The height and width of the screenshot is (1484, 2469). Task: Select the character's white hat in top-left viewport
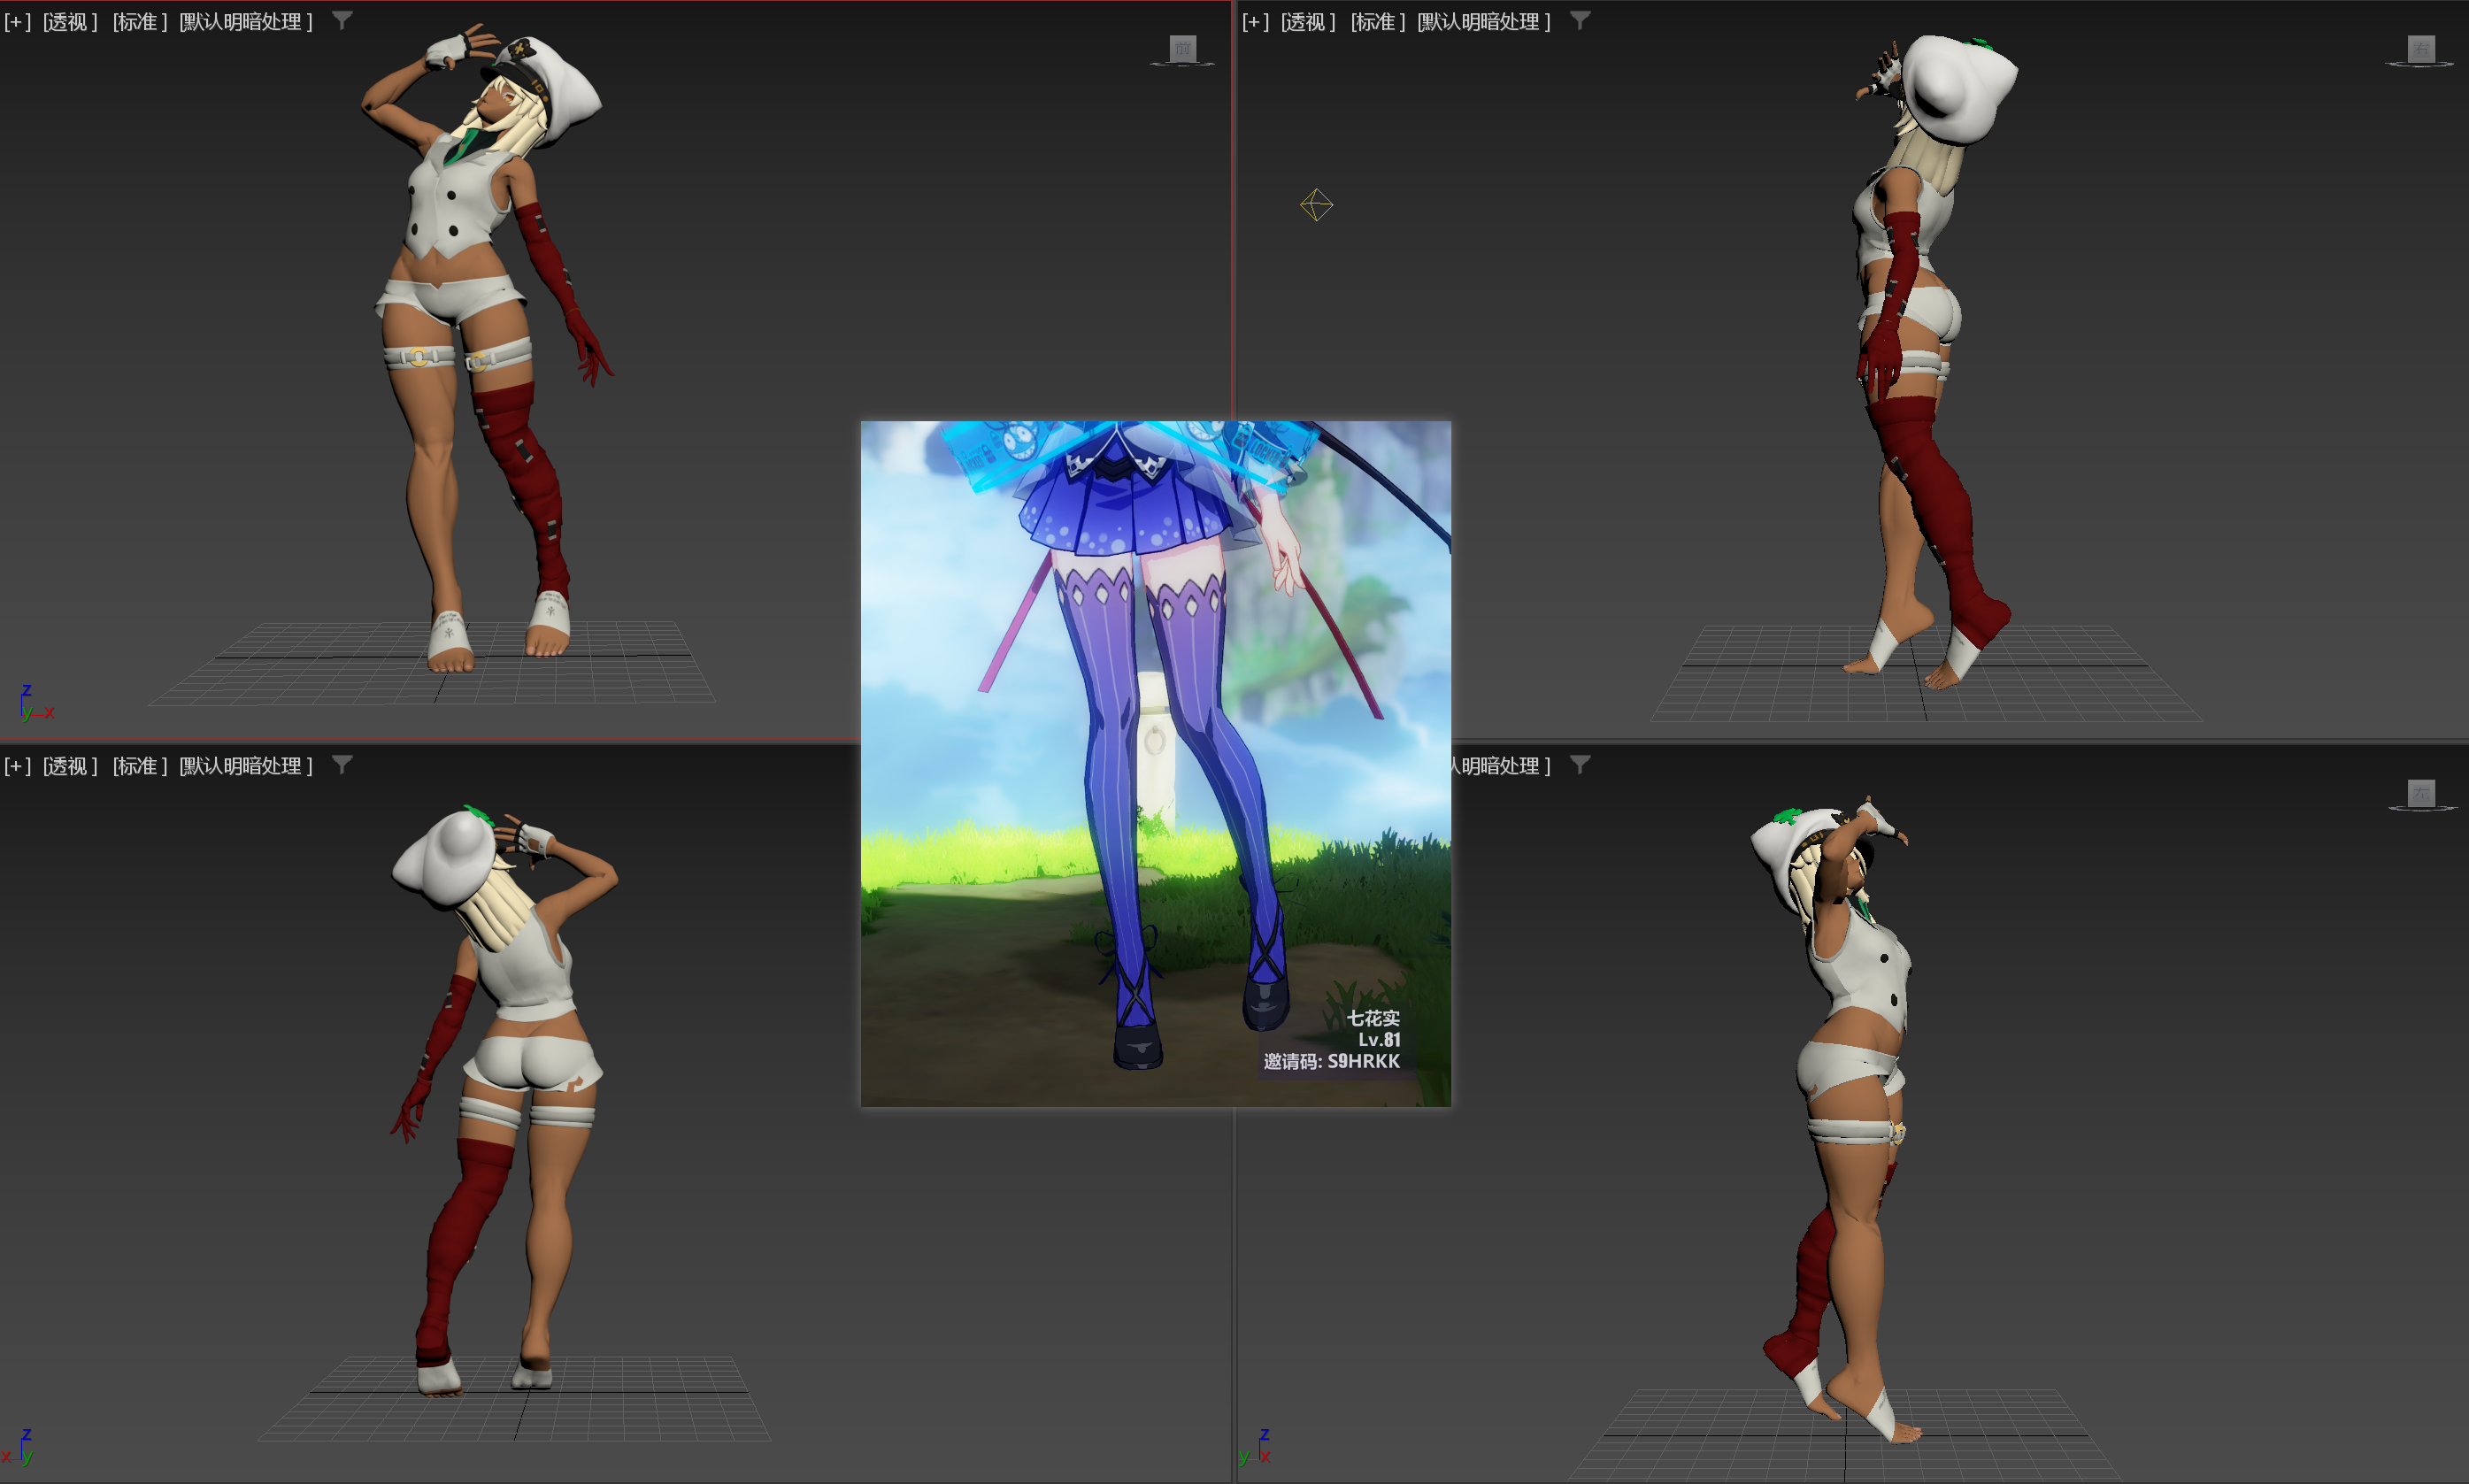click(565, 90)
